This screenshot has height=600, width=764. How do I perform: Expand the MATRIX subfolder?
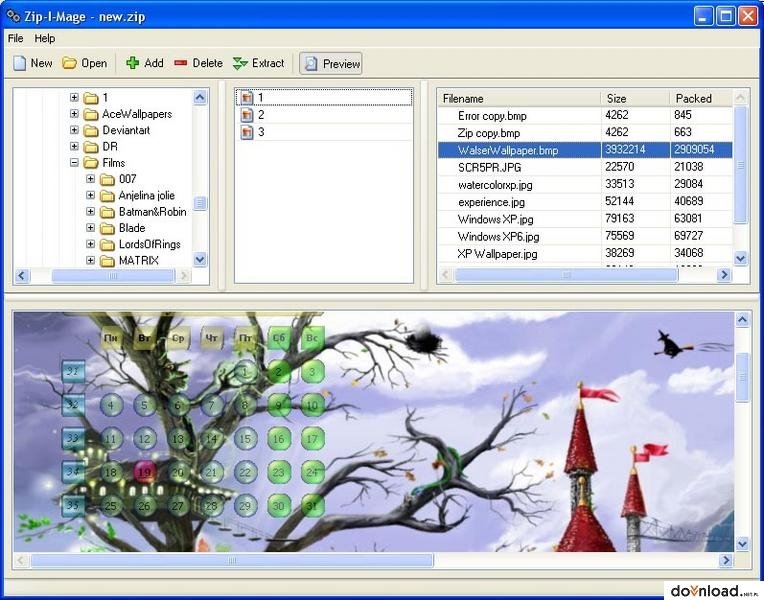pyautogui.click(x=91, y=260)
